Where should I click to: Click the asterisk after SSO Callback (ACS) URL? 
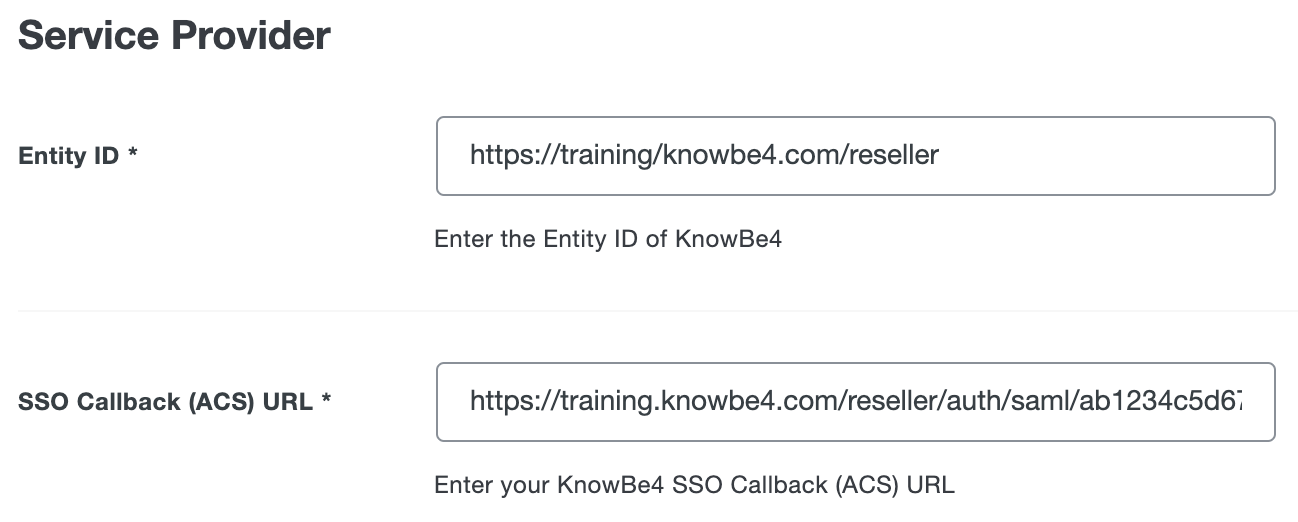click(326, 402)
